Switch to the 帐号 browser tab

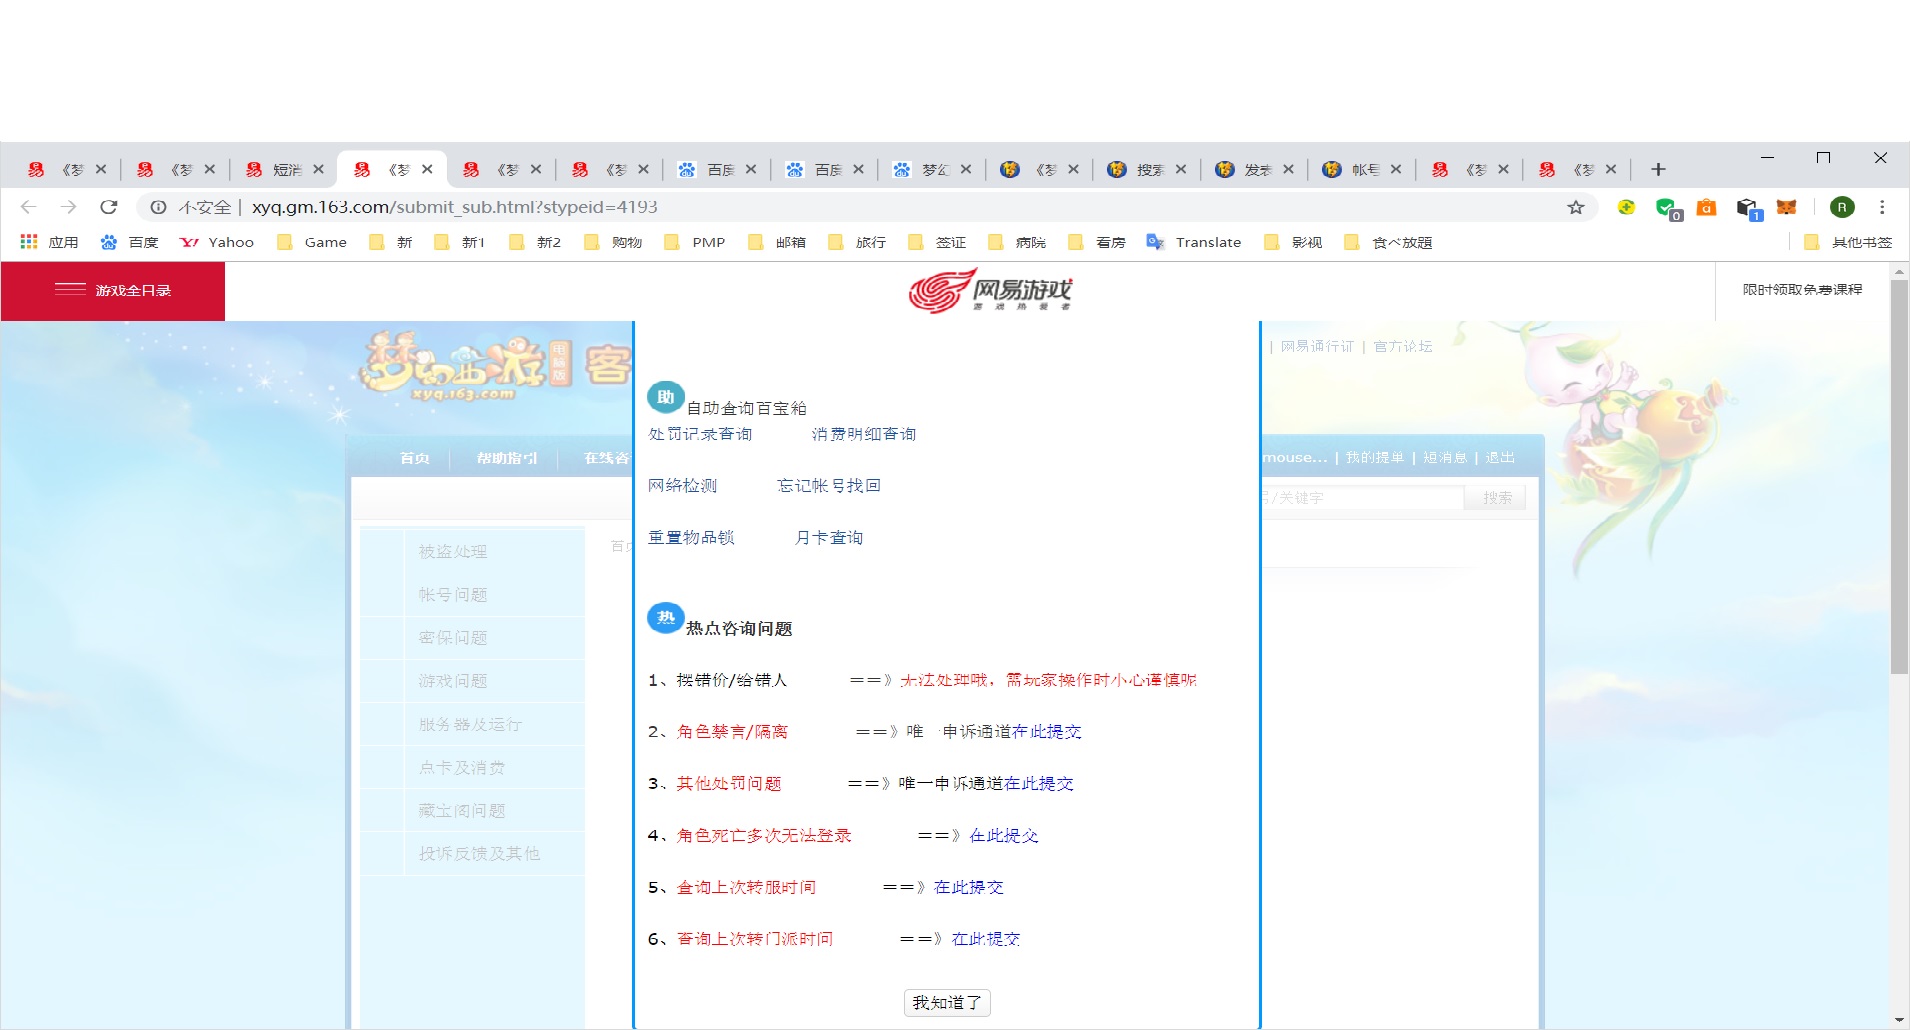point(1362,169)
